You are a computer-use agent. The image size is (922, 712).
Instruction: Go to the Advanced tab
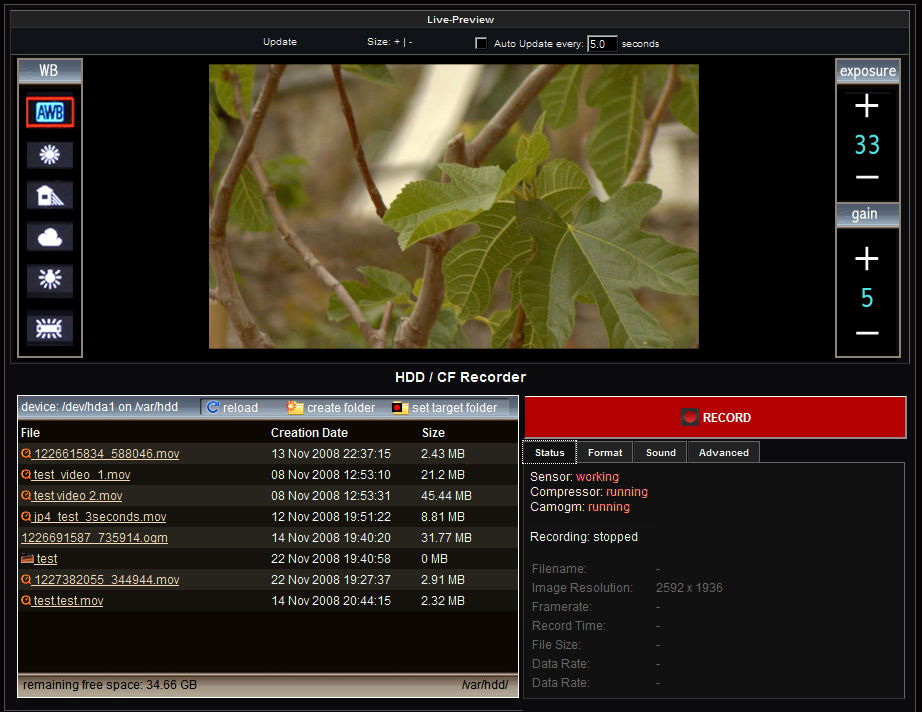pyautogui.click(x=724, y=453)
